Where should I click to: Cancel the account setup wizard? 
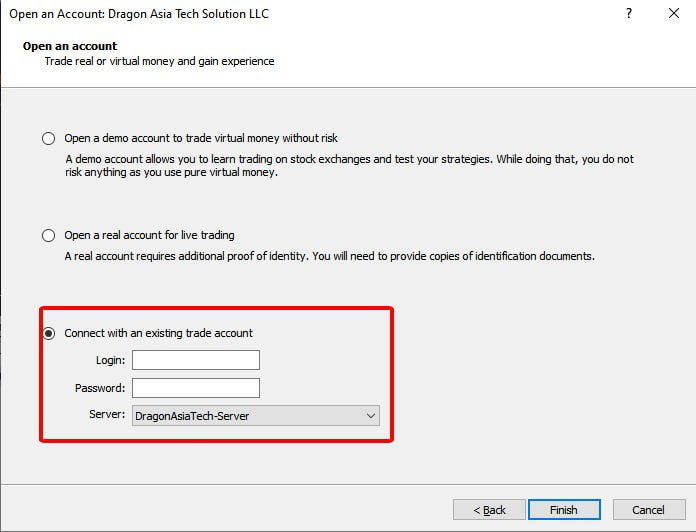click(649, 510)
